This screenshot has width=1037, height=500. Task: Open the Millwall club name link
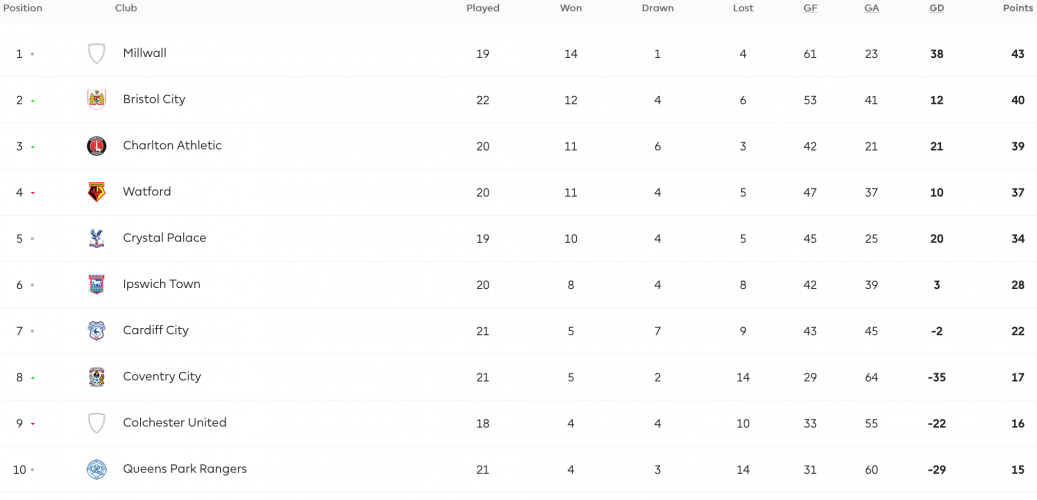point(145,53)
